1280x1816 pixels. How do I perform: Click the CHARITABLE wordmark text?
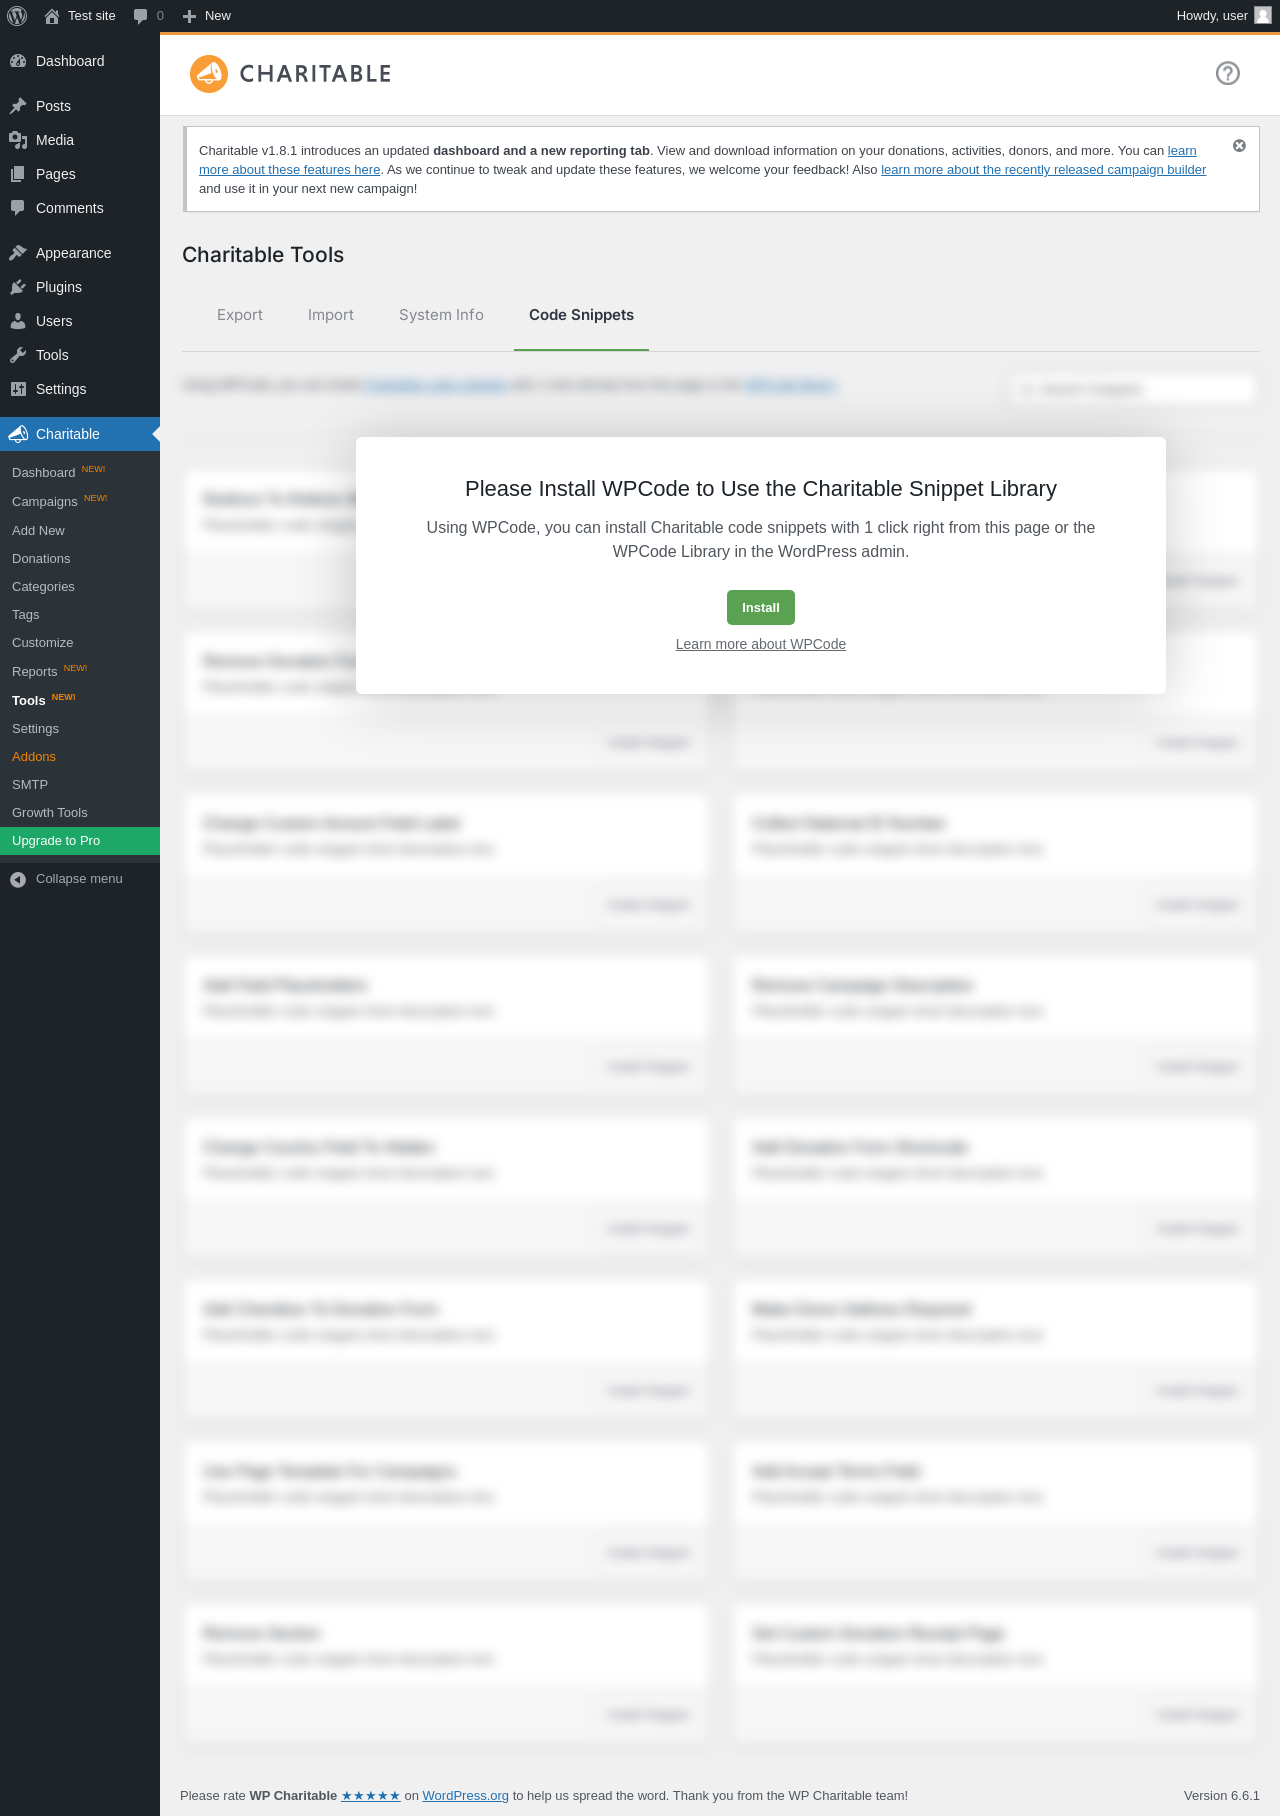315,74
